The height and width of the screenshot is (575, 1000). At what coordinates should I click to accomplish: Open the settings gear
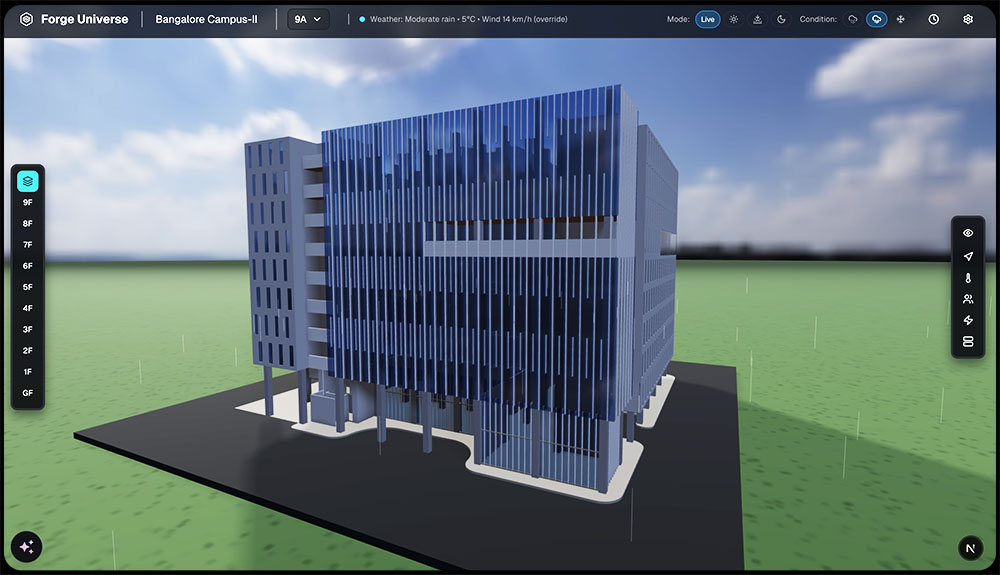point(968,19)
